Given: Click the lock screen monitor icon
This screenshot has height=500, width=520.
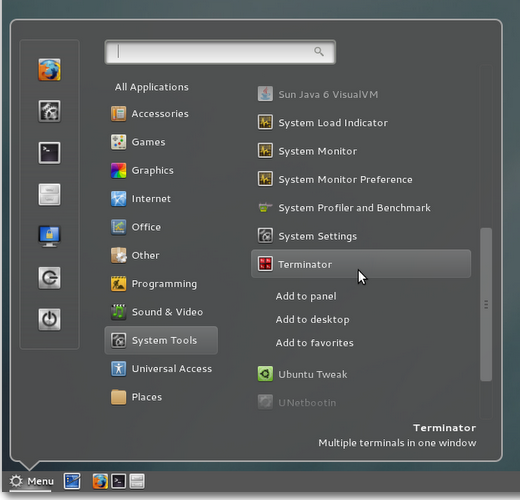Looking at the screenshot, I should pyautogui.click(x=49, y=236).
